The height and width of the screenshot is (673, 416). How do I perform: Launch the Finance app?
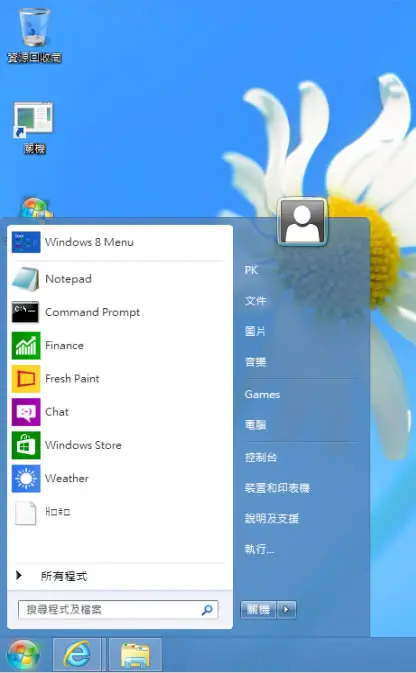coord(117,346)
